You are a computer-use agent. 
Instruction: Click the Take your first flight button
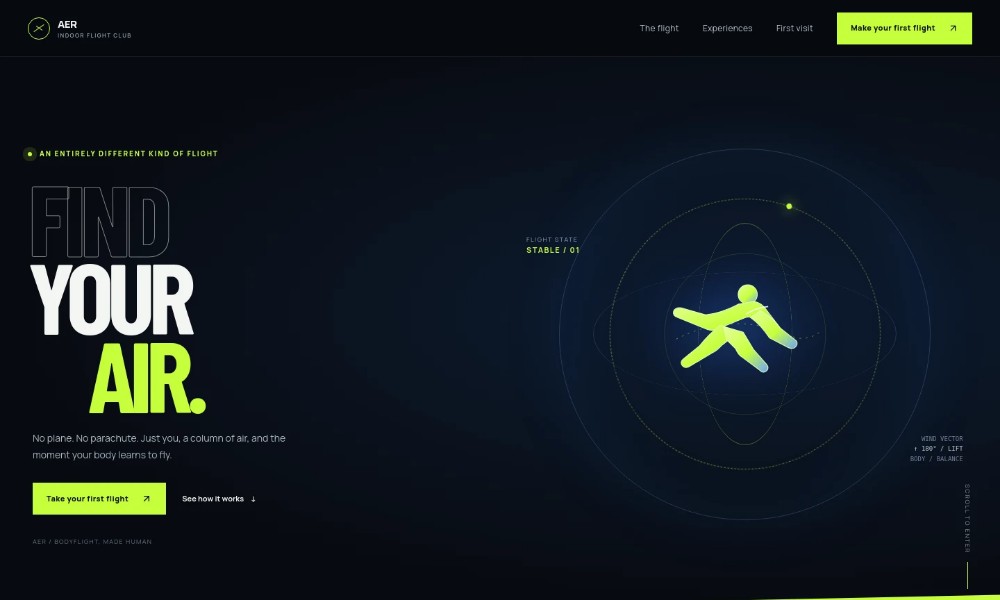click(x=99, y=499)
